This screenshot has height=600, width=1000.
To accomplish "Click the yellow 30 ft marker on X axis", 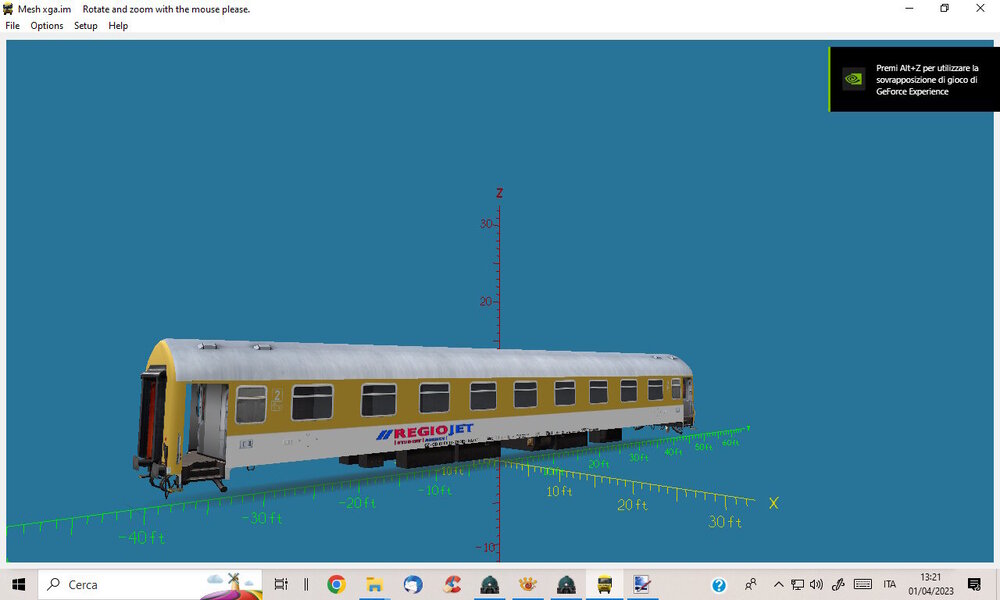I will point(724,522).
